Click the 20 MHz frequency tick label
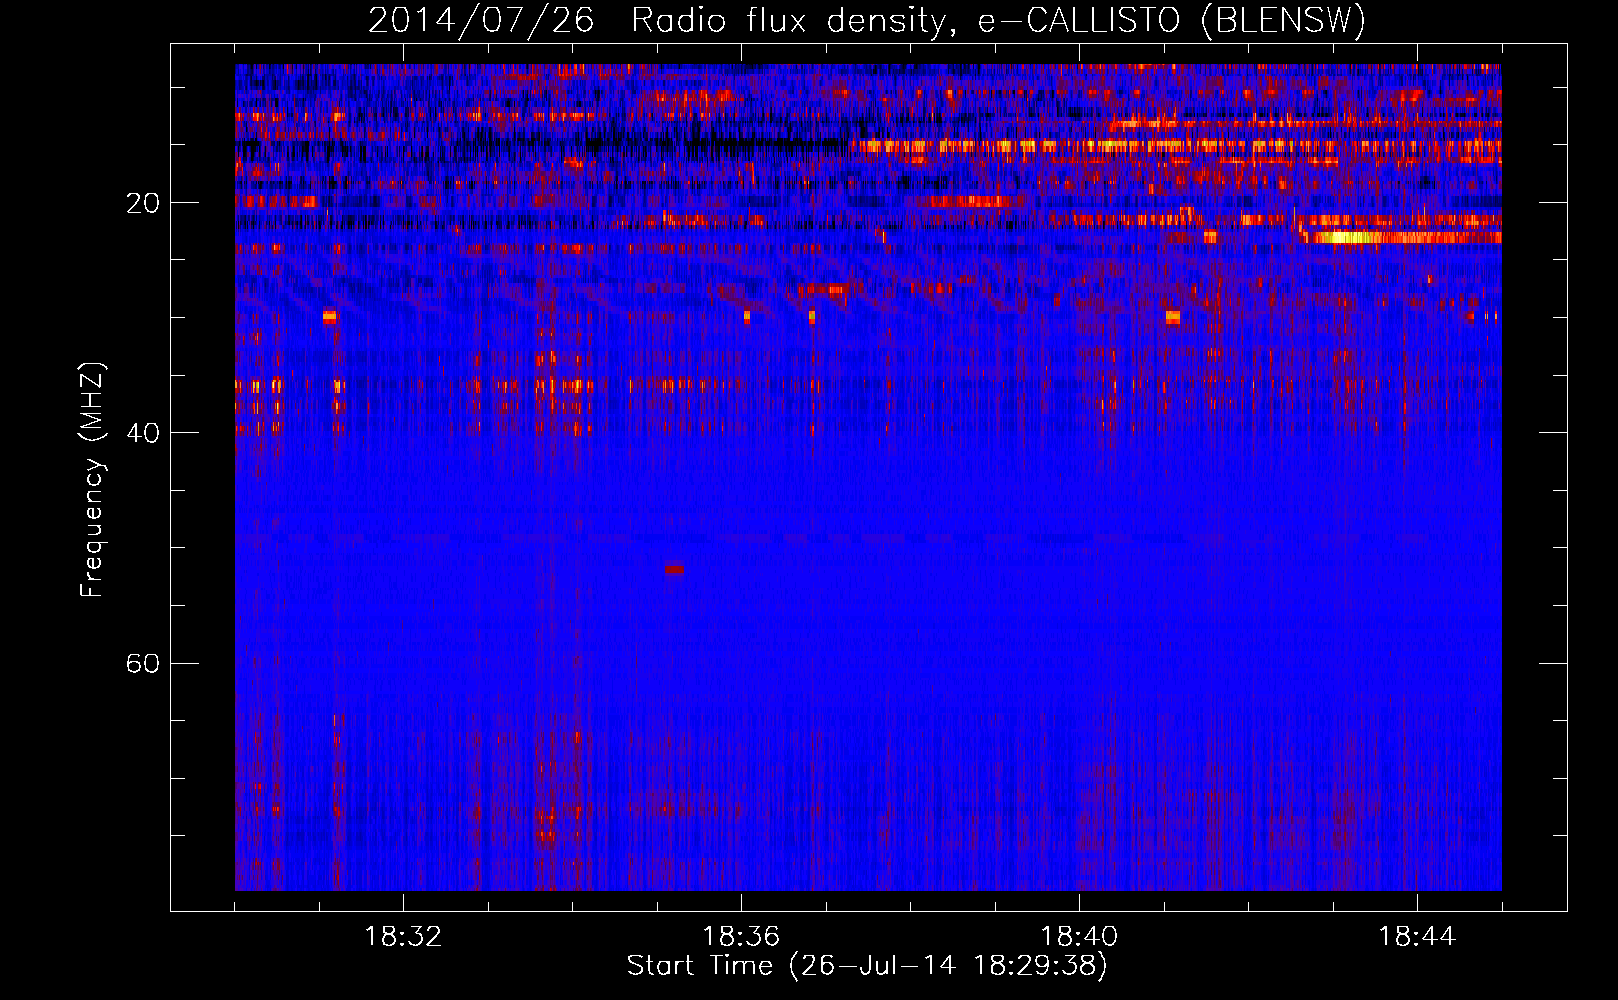This screenshot has width=1618, height=1000. (143, 203)
